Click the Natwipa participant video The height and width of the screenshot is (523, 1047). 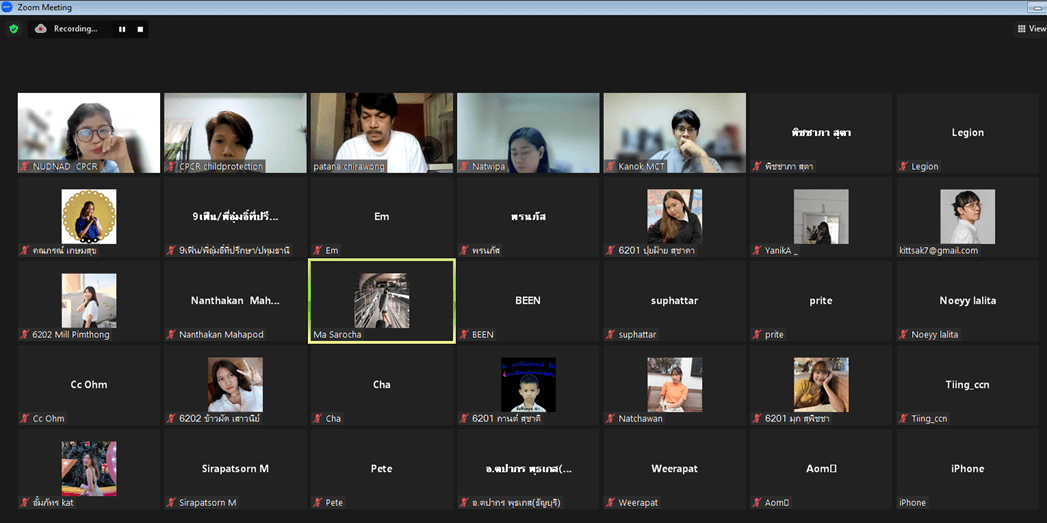coord(528,132)
